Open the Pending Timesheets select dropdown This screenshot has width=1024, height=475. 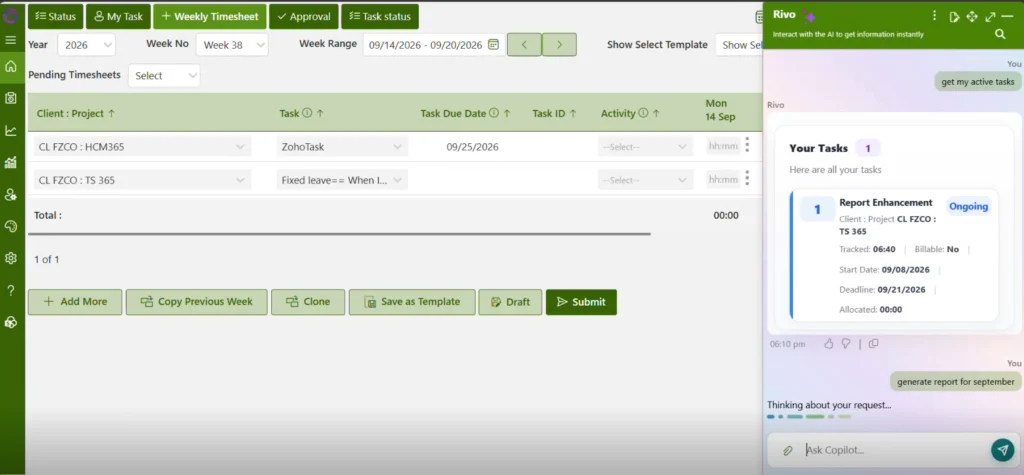[x=164, y=76]
